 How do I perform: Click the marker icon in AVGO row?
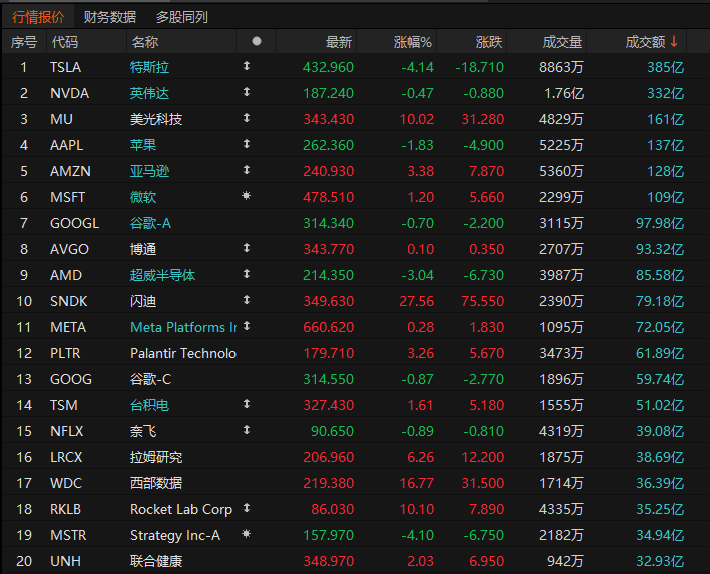pos(247,248)
